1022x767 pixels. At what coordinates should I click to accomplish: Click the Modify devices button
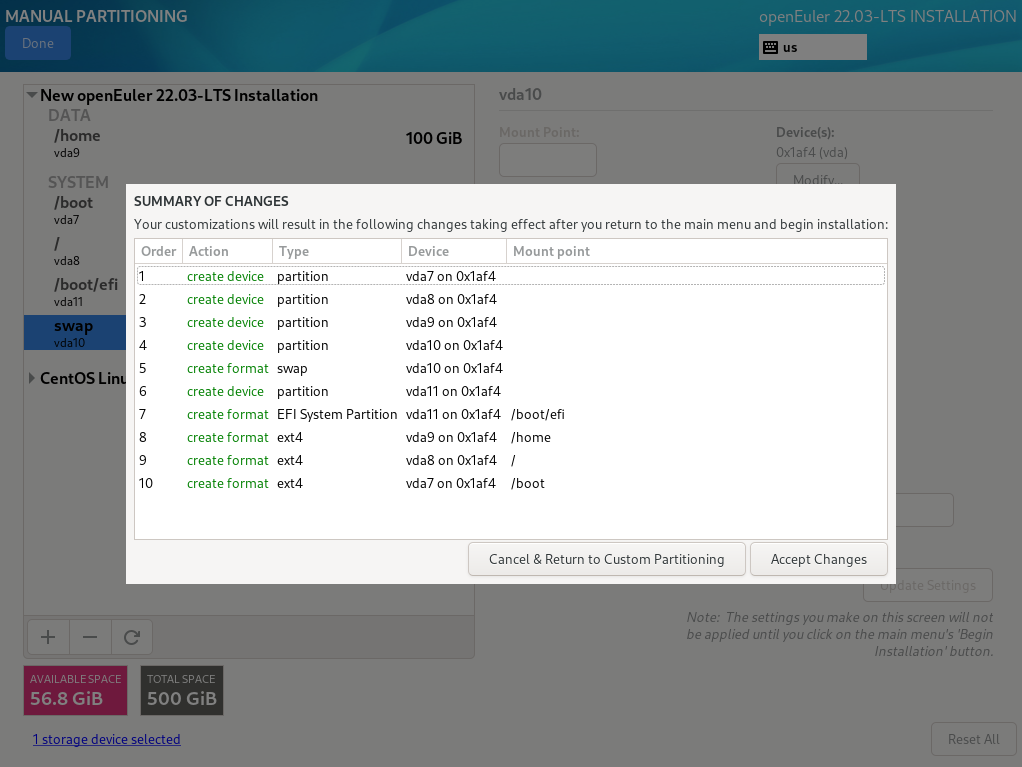click(x=817, y=175)
